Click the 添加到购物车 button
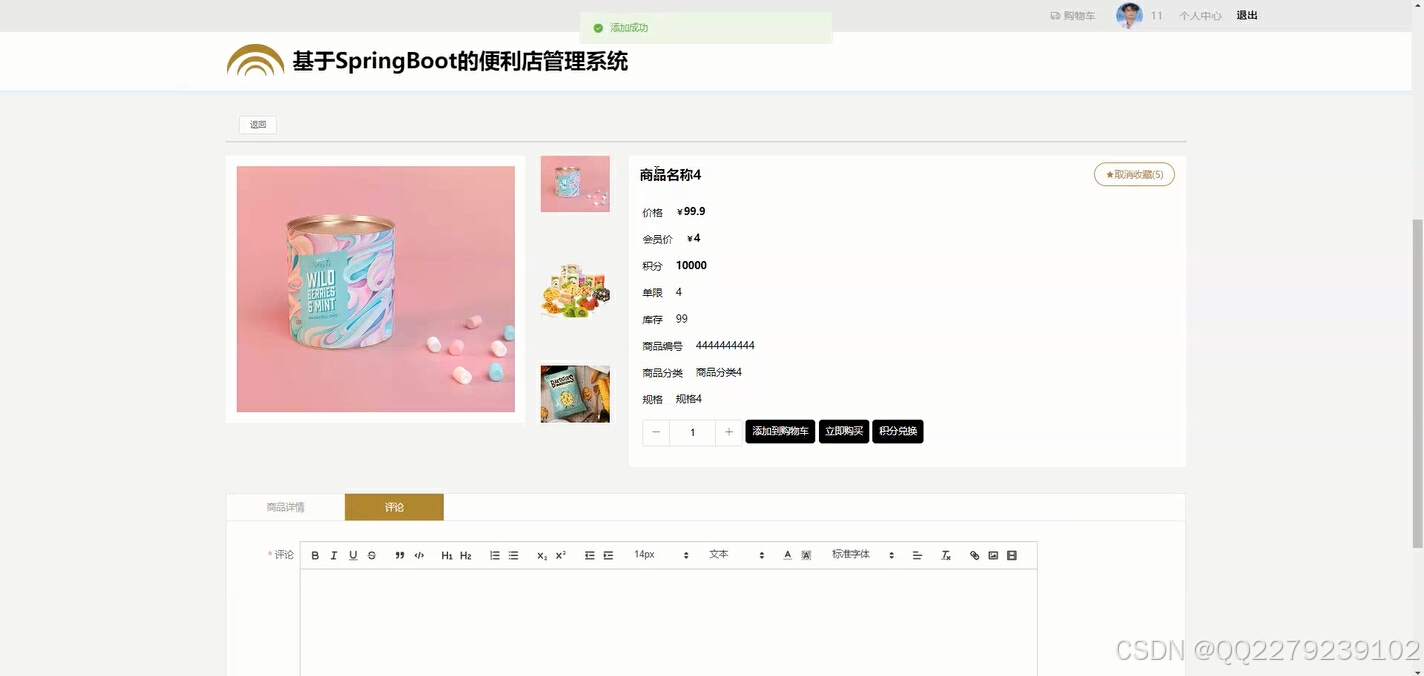Image resolution: width=1424 pixels, height=676 pixels. coord(780,431)
